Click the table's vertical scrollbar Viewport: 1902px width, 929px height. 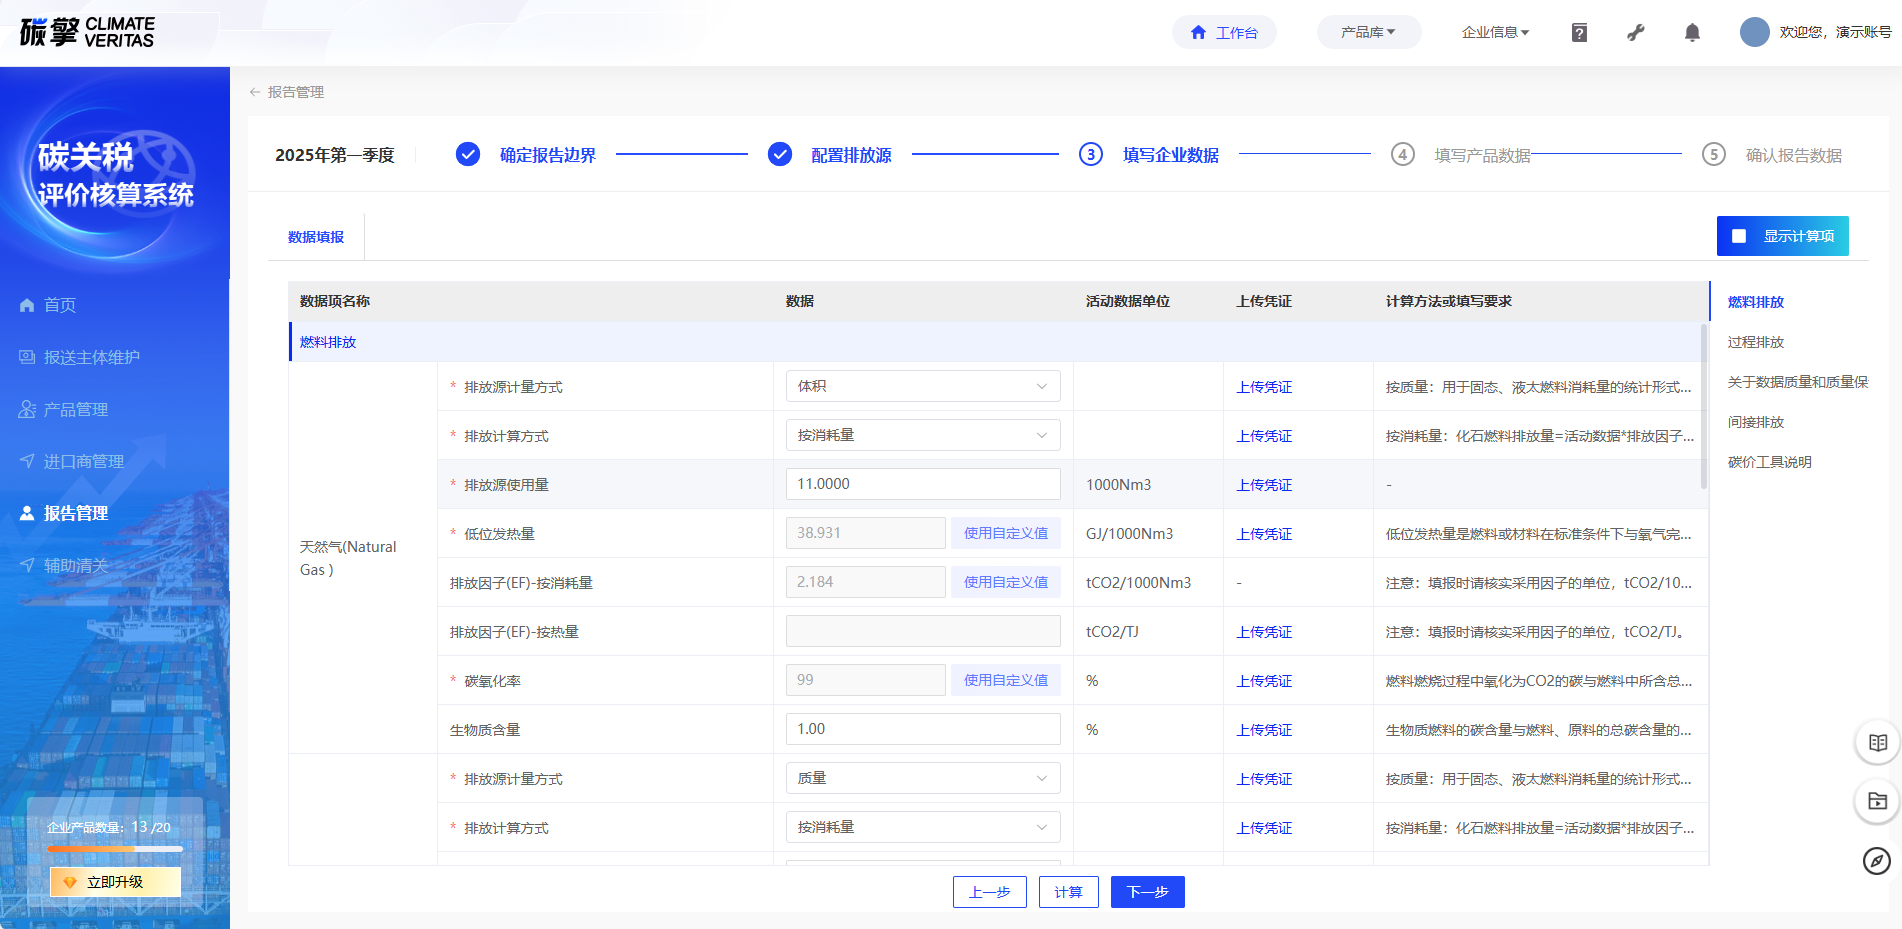[1704, 406]
